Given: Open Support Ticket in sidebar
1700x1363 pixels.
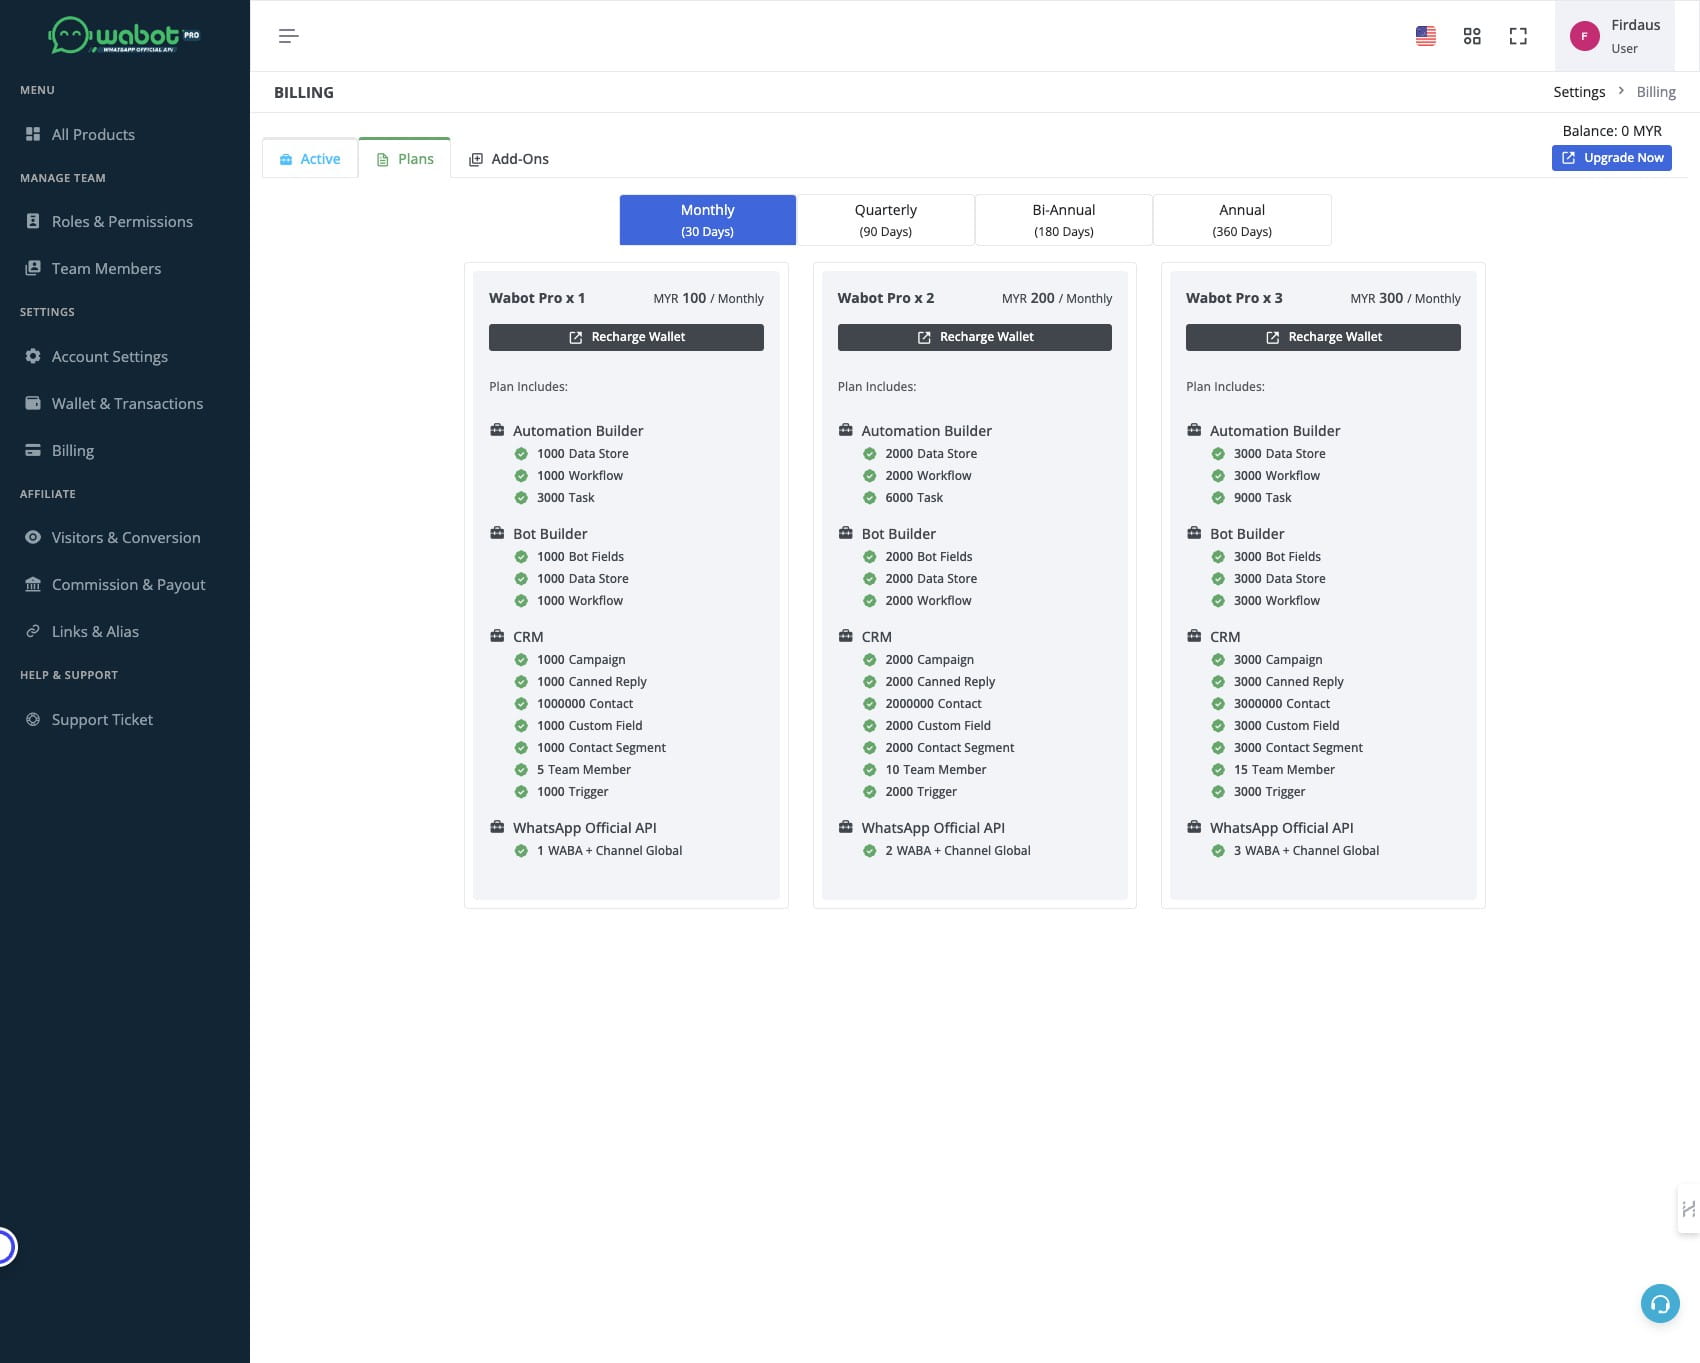Looking at the screenshot, I should pyautogui.click(x=125, y=719).
